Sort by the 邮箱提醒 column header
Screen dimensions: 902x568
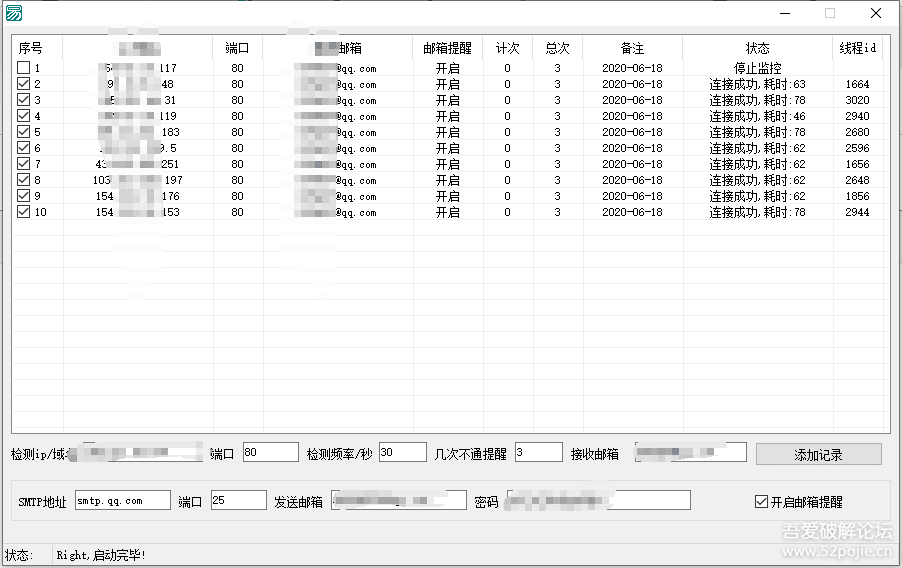point(448,48)
